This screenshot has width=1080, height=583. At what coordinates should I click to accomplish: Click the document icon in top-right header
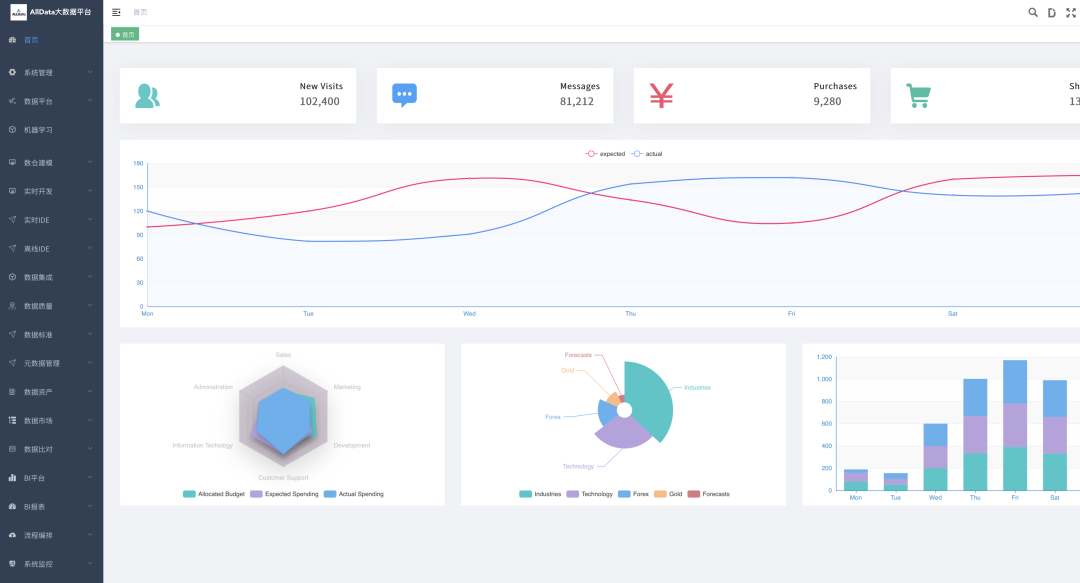coord(1052,12)
